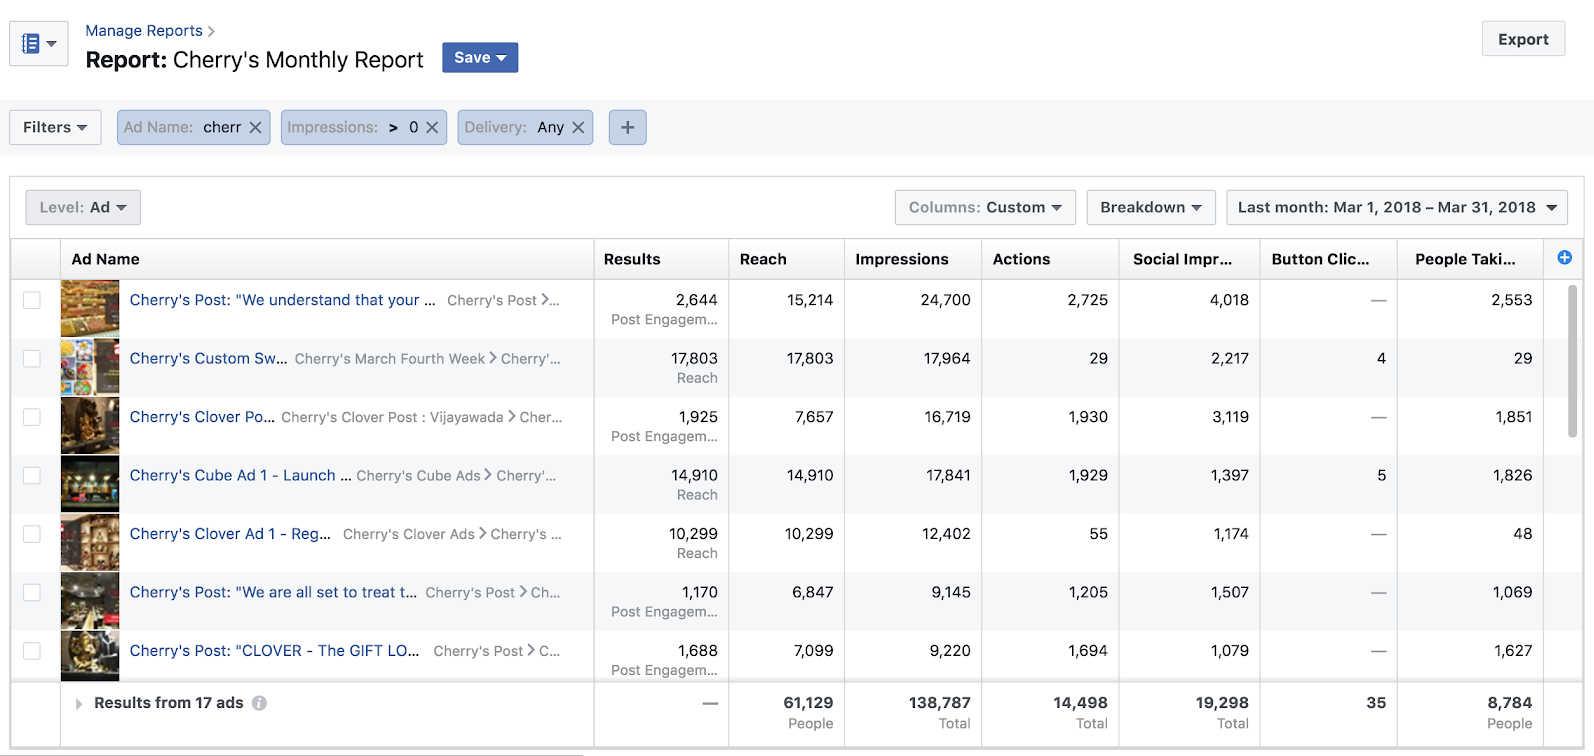Remove the Ad Name cherr filter

pos(255,128)
